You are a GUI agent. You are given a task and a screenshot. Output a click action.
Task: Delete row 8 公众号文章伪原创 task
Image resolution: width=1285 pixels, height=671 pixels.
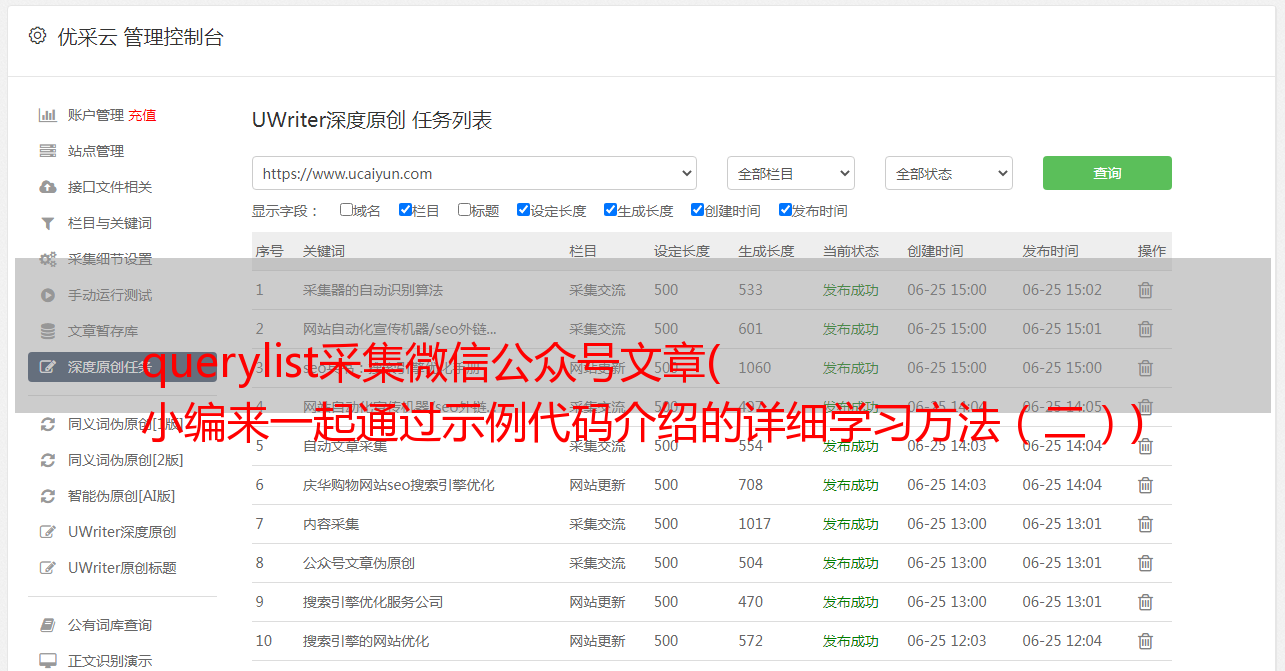(1145, 563)
